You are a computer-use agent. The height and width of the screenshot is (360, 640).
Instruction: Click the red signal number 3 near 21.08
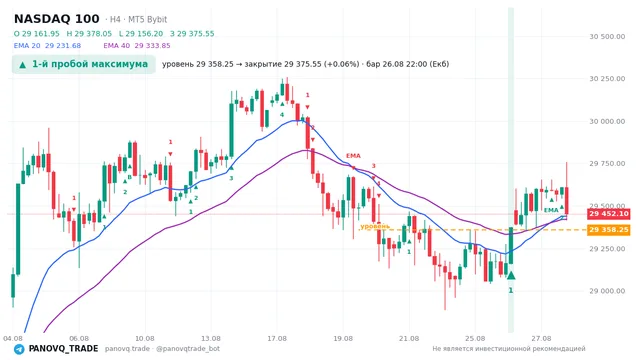click(x=373, y=166)
